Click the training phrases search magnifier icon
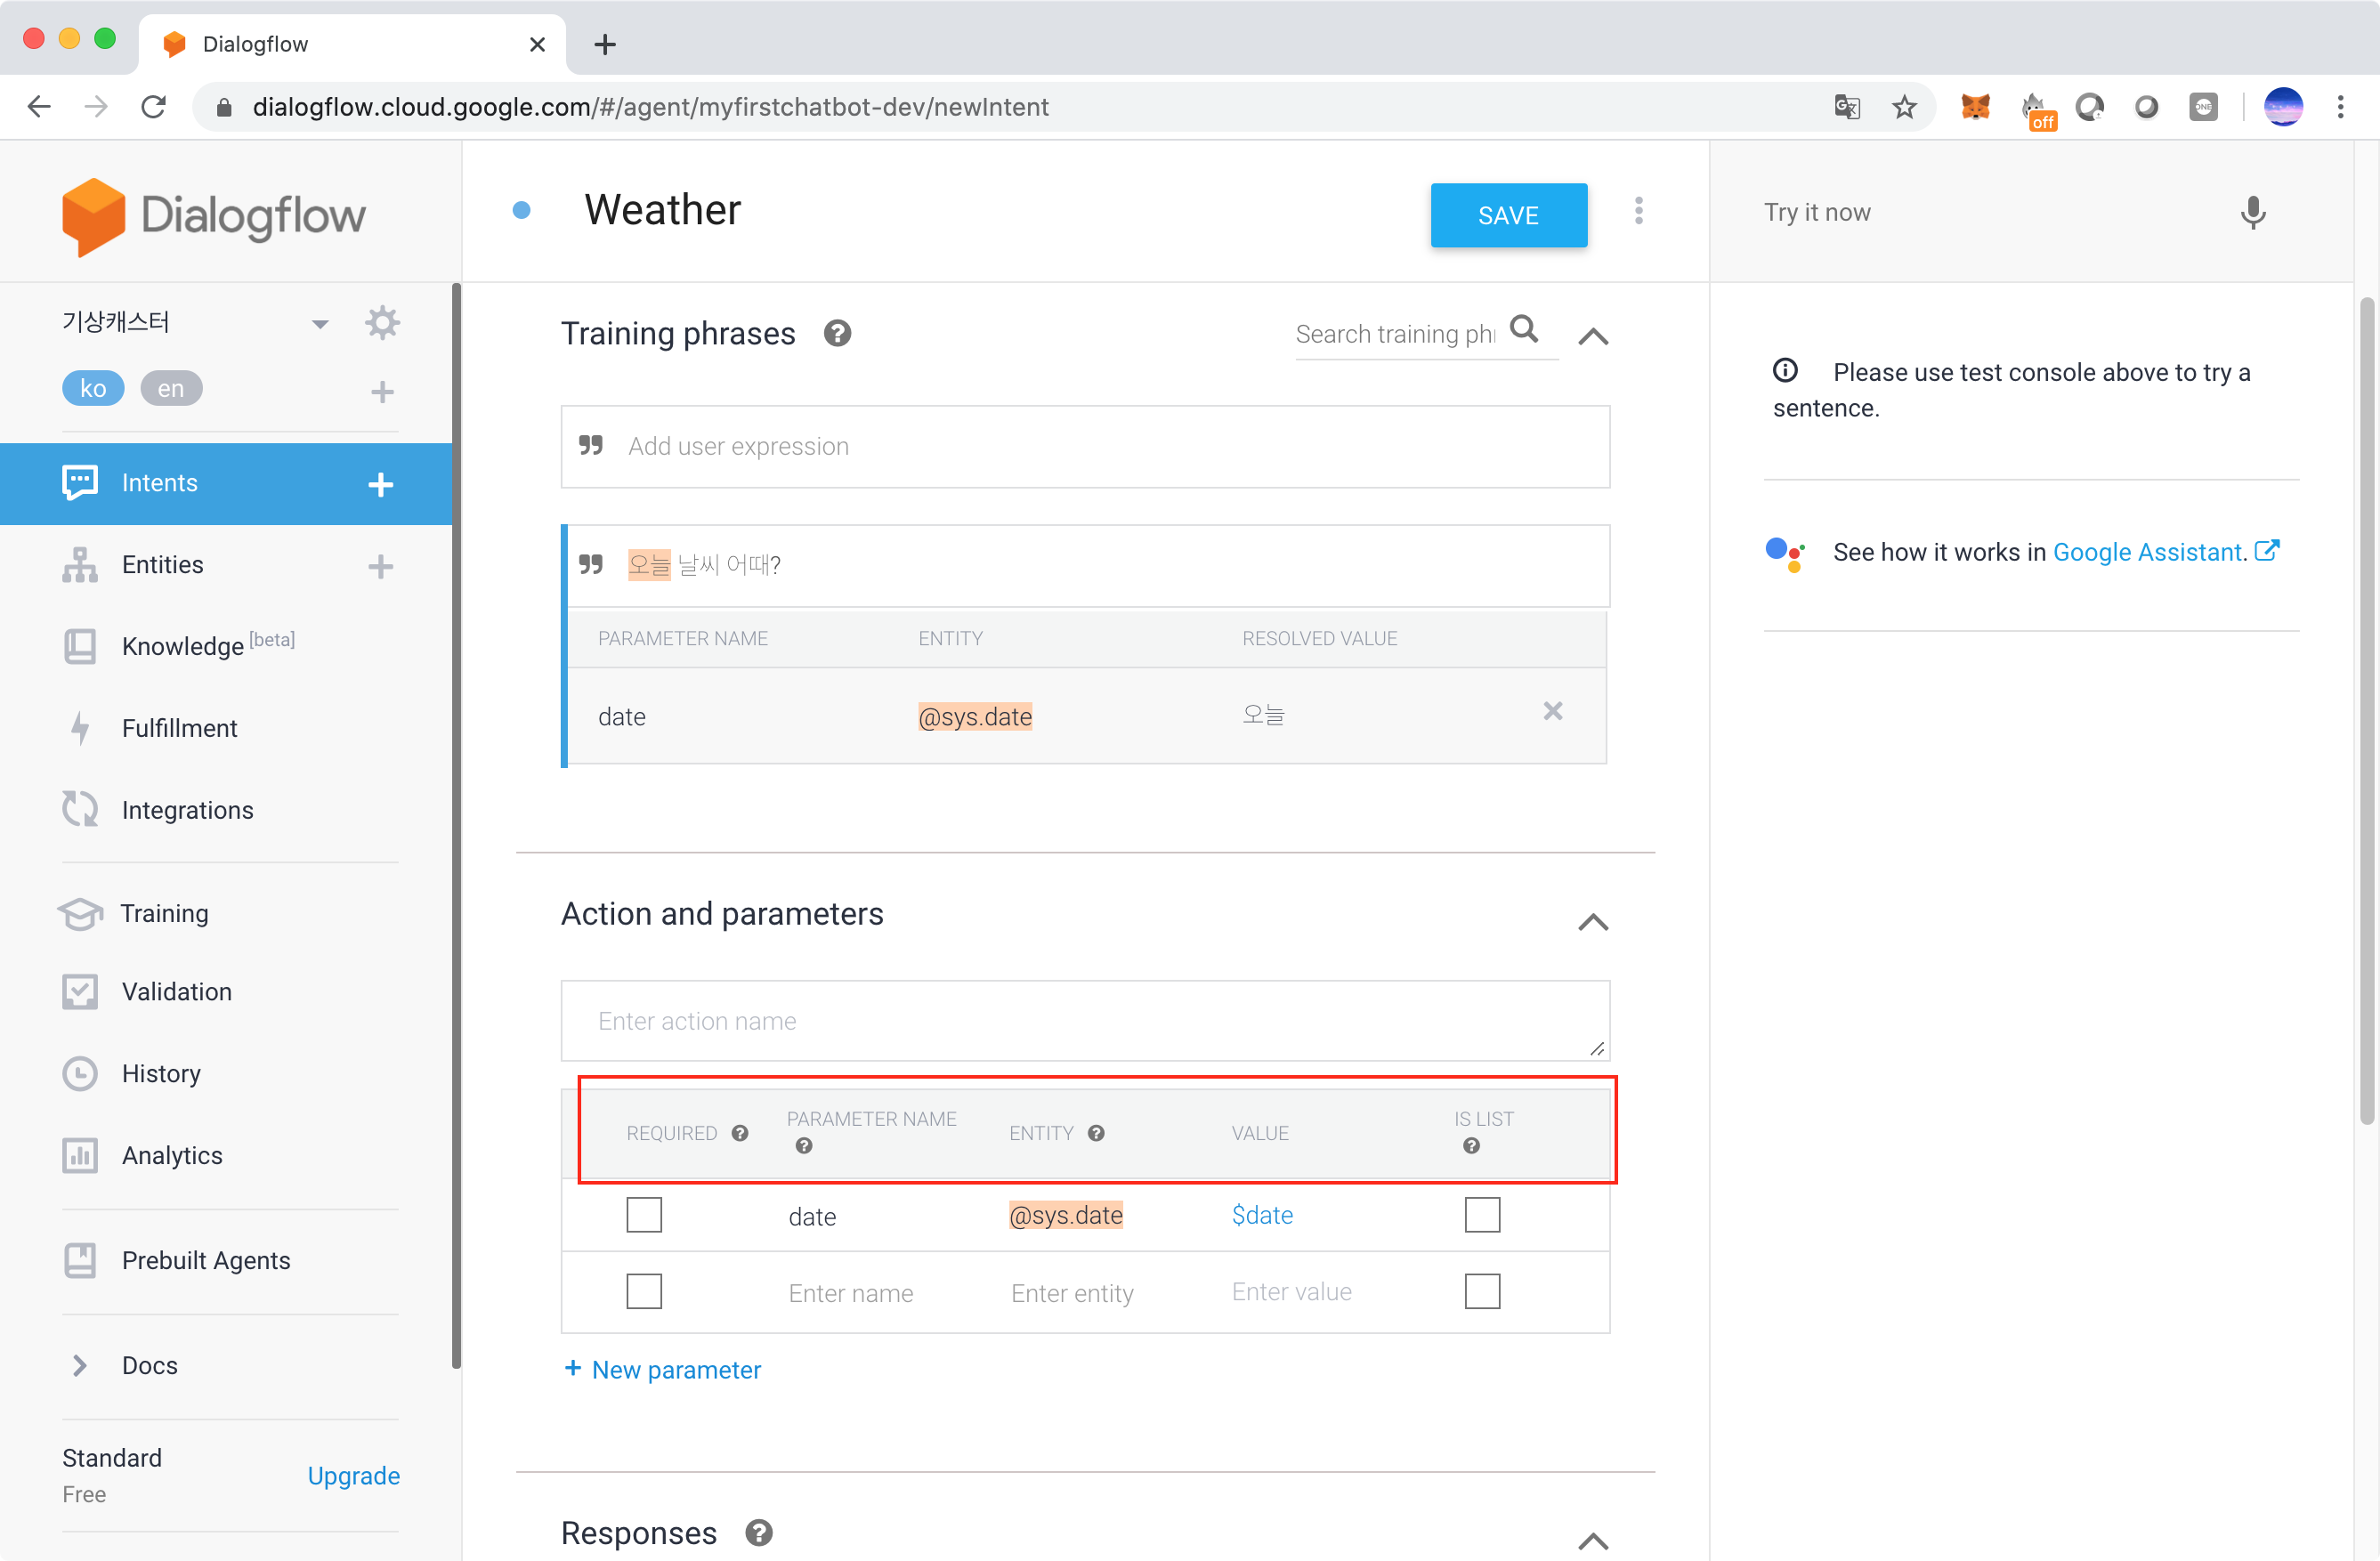 tap(1523, 329)
